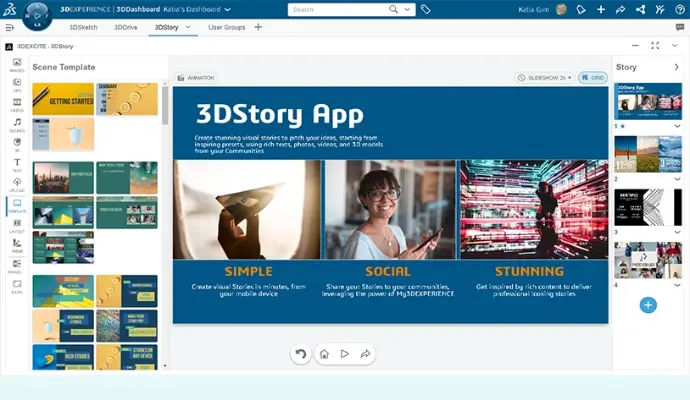Play the story presentation

(345, 354)
